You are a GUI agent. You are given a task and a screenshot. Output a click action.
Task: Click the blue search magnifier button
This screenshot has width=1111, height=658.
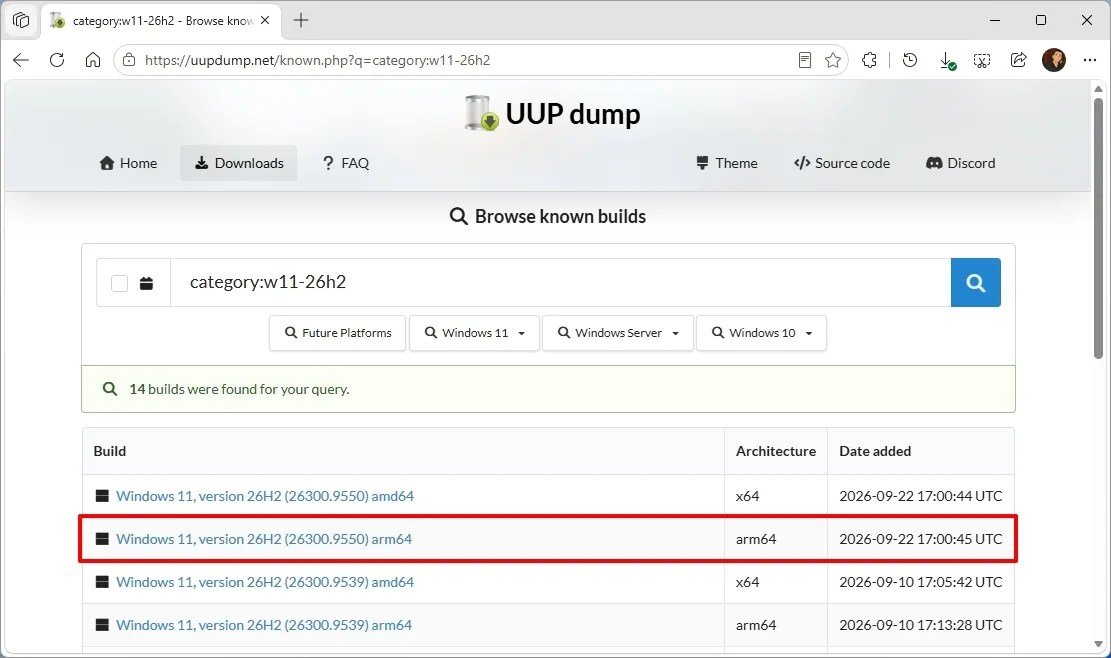click(976, 283)
